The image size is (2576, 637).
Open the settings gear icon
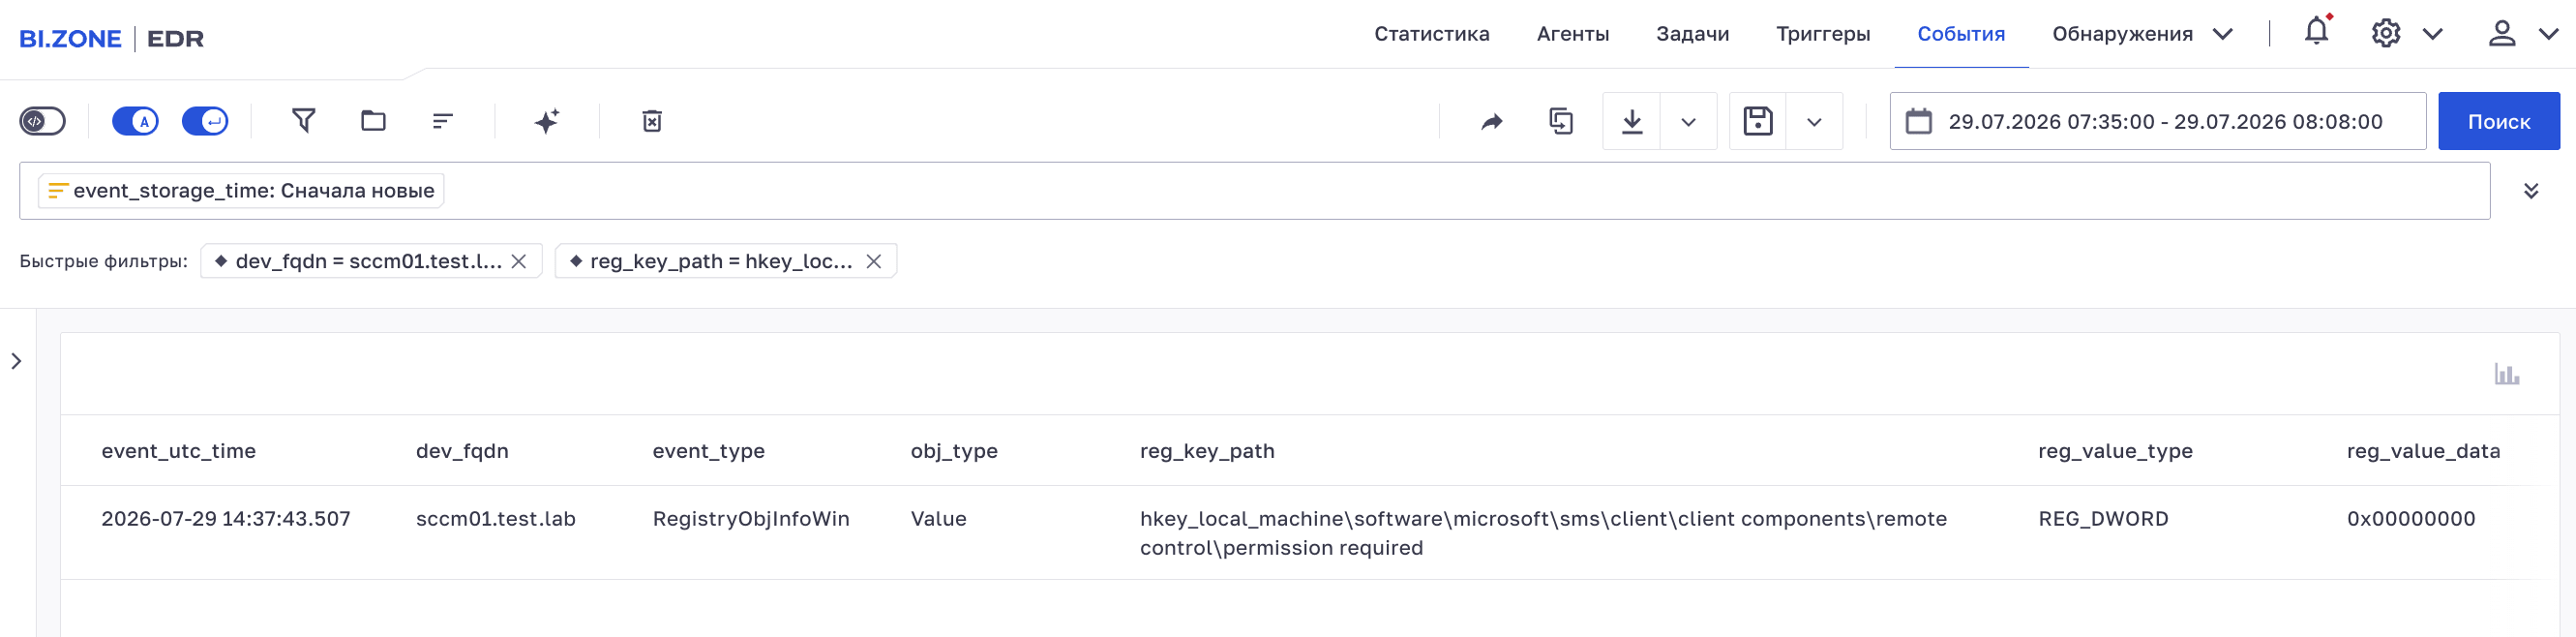[x=2386, y=33]
